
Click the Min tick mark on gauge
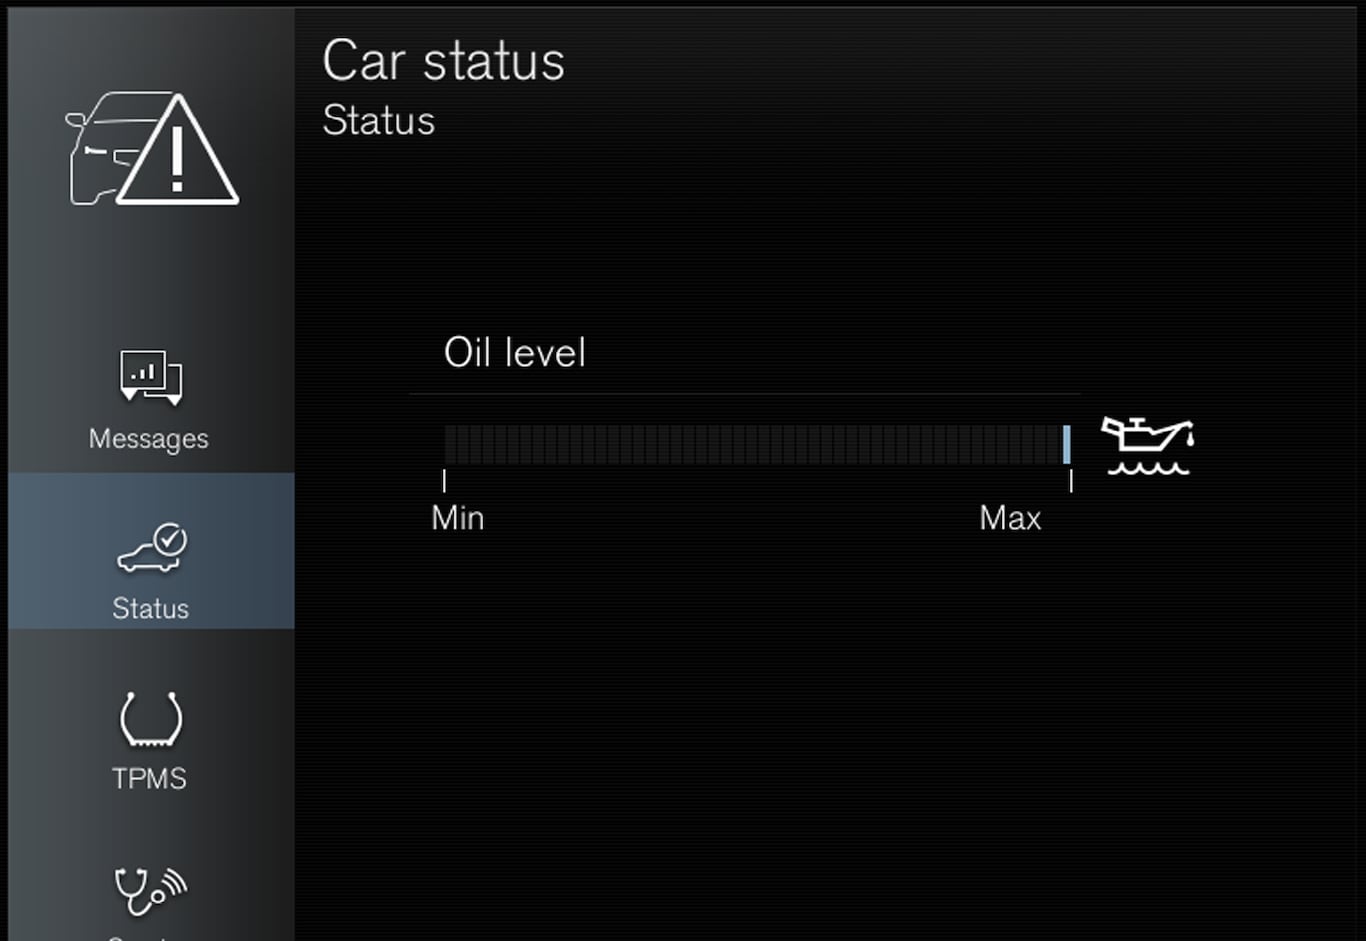pyautogui.click(x=444, y=481)
